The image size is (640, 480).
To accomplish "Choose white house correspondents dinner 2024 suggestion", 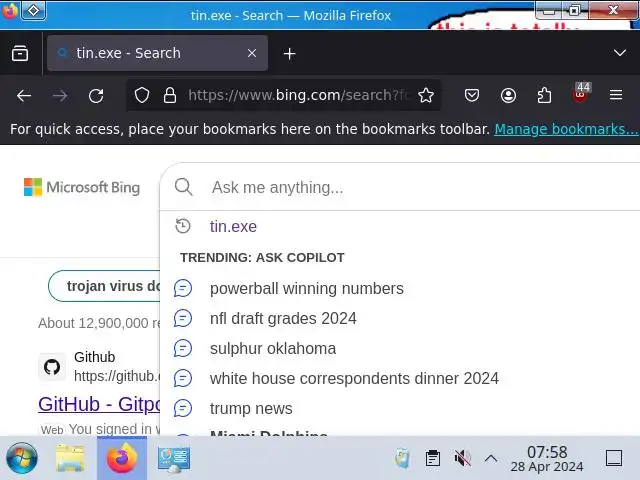I will pos(354,378).
